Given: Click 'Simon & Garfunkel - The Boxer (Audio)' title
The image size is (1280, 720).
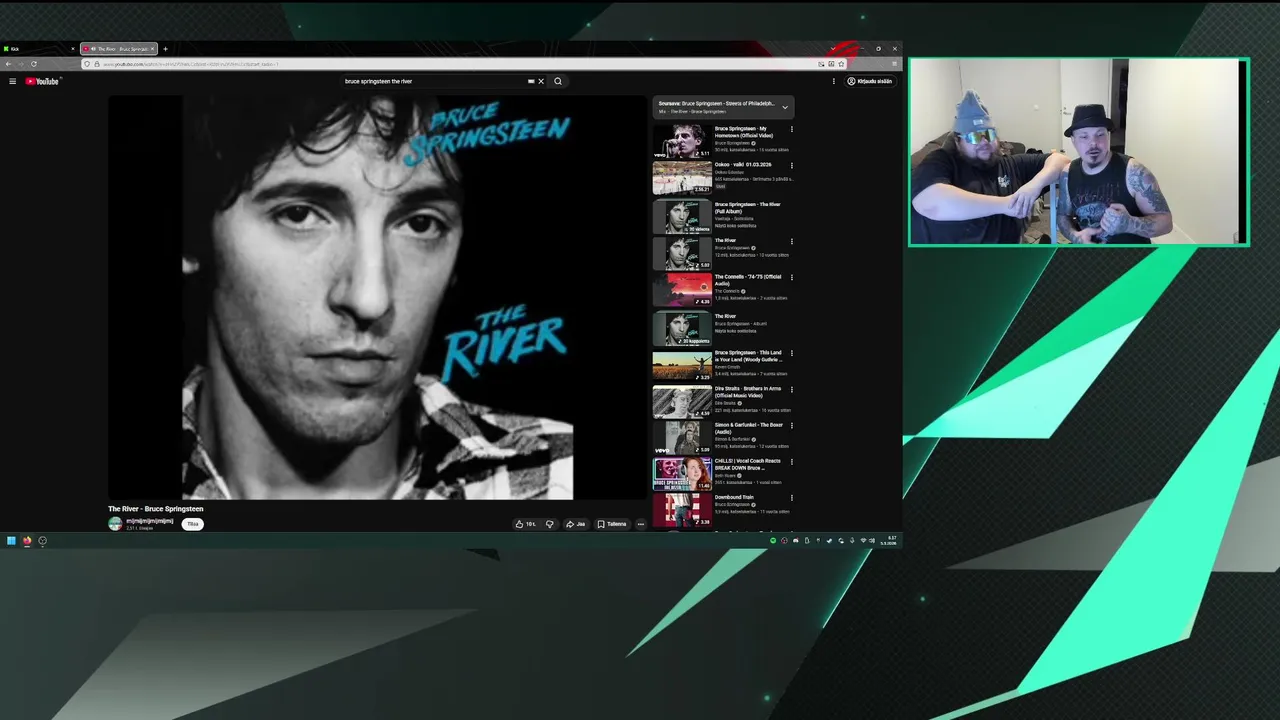Looking at the screenshot, I should (749, 428).
